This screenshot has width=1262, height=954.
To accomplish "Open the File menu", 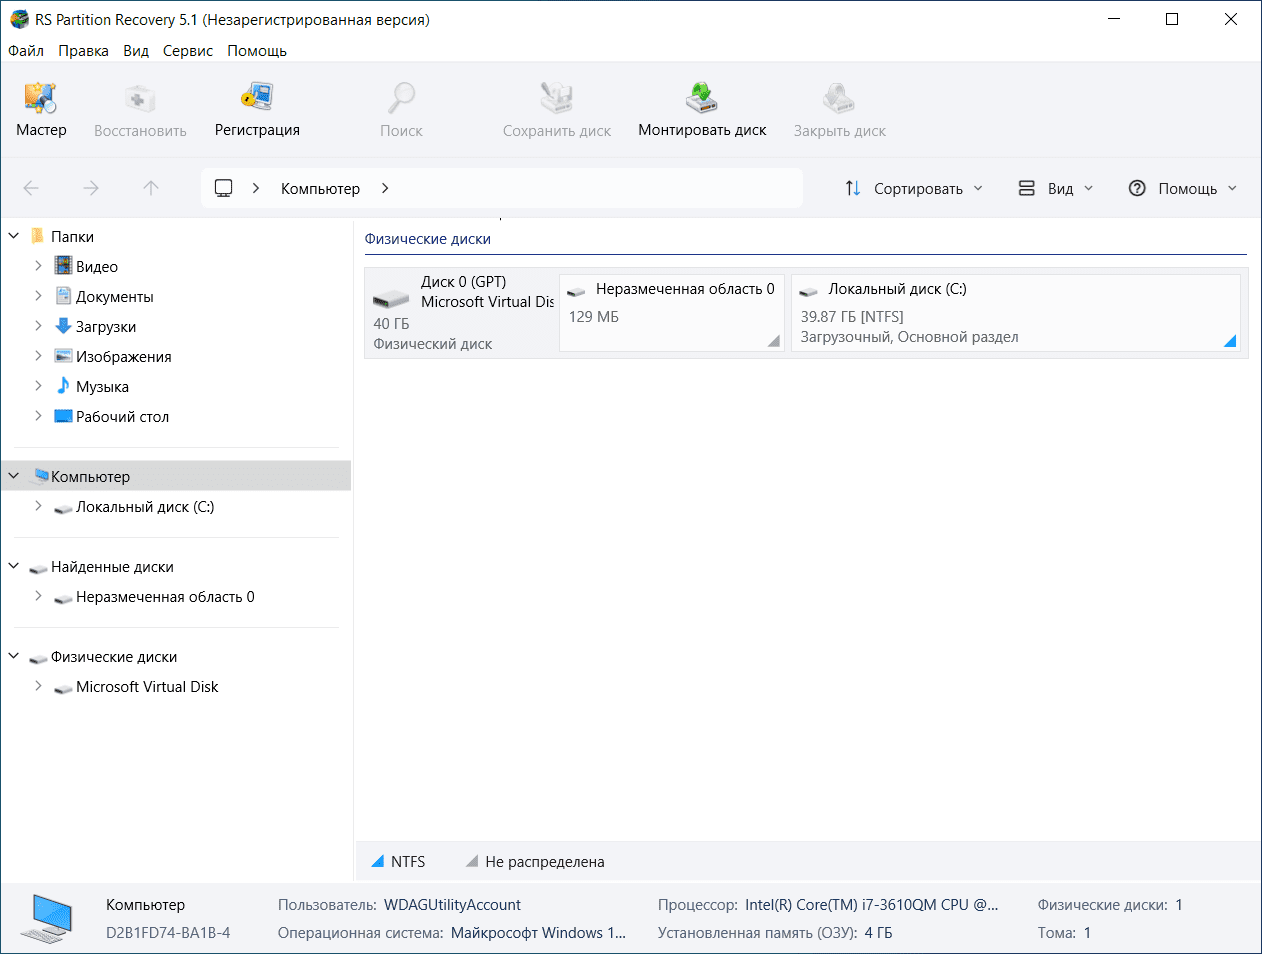I will point(26,51).
